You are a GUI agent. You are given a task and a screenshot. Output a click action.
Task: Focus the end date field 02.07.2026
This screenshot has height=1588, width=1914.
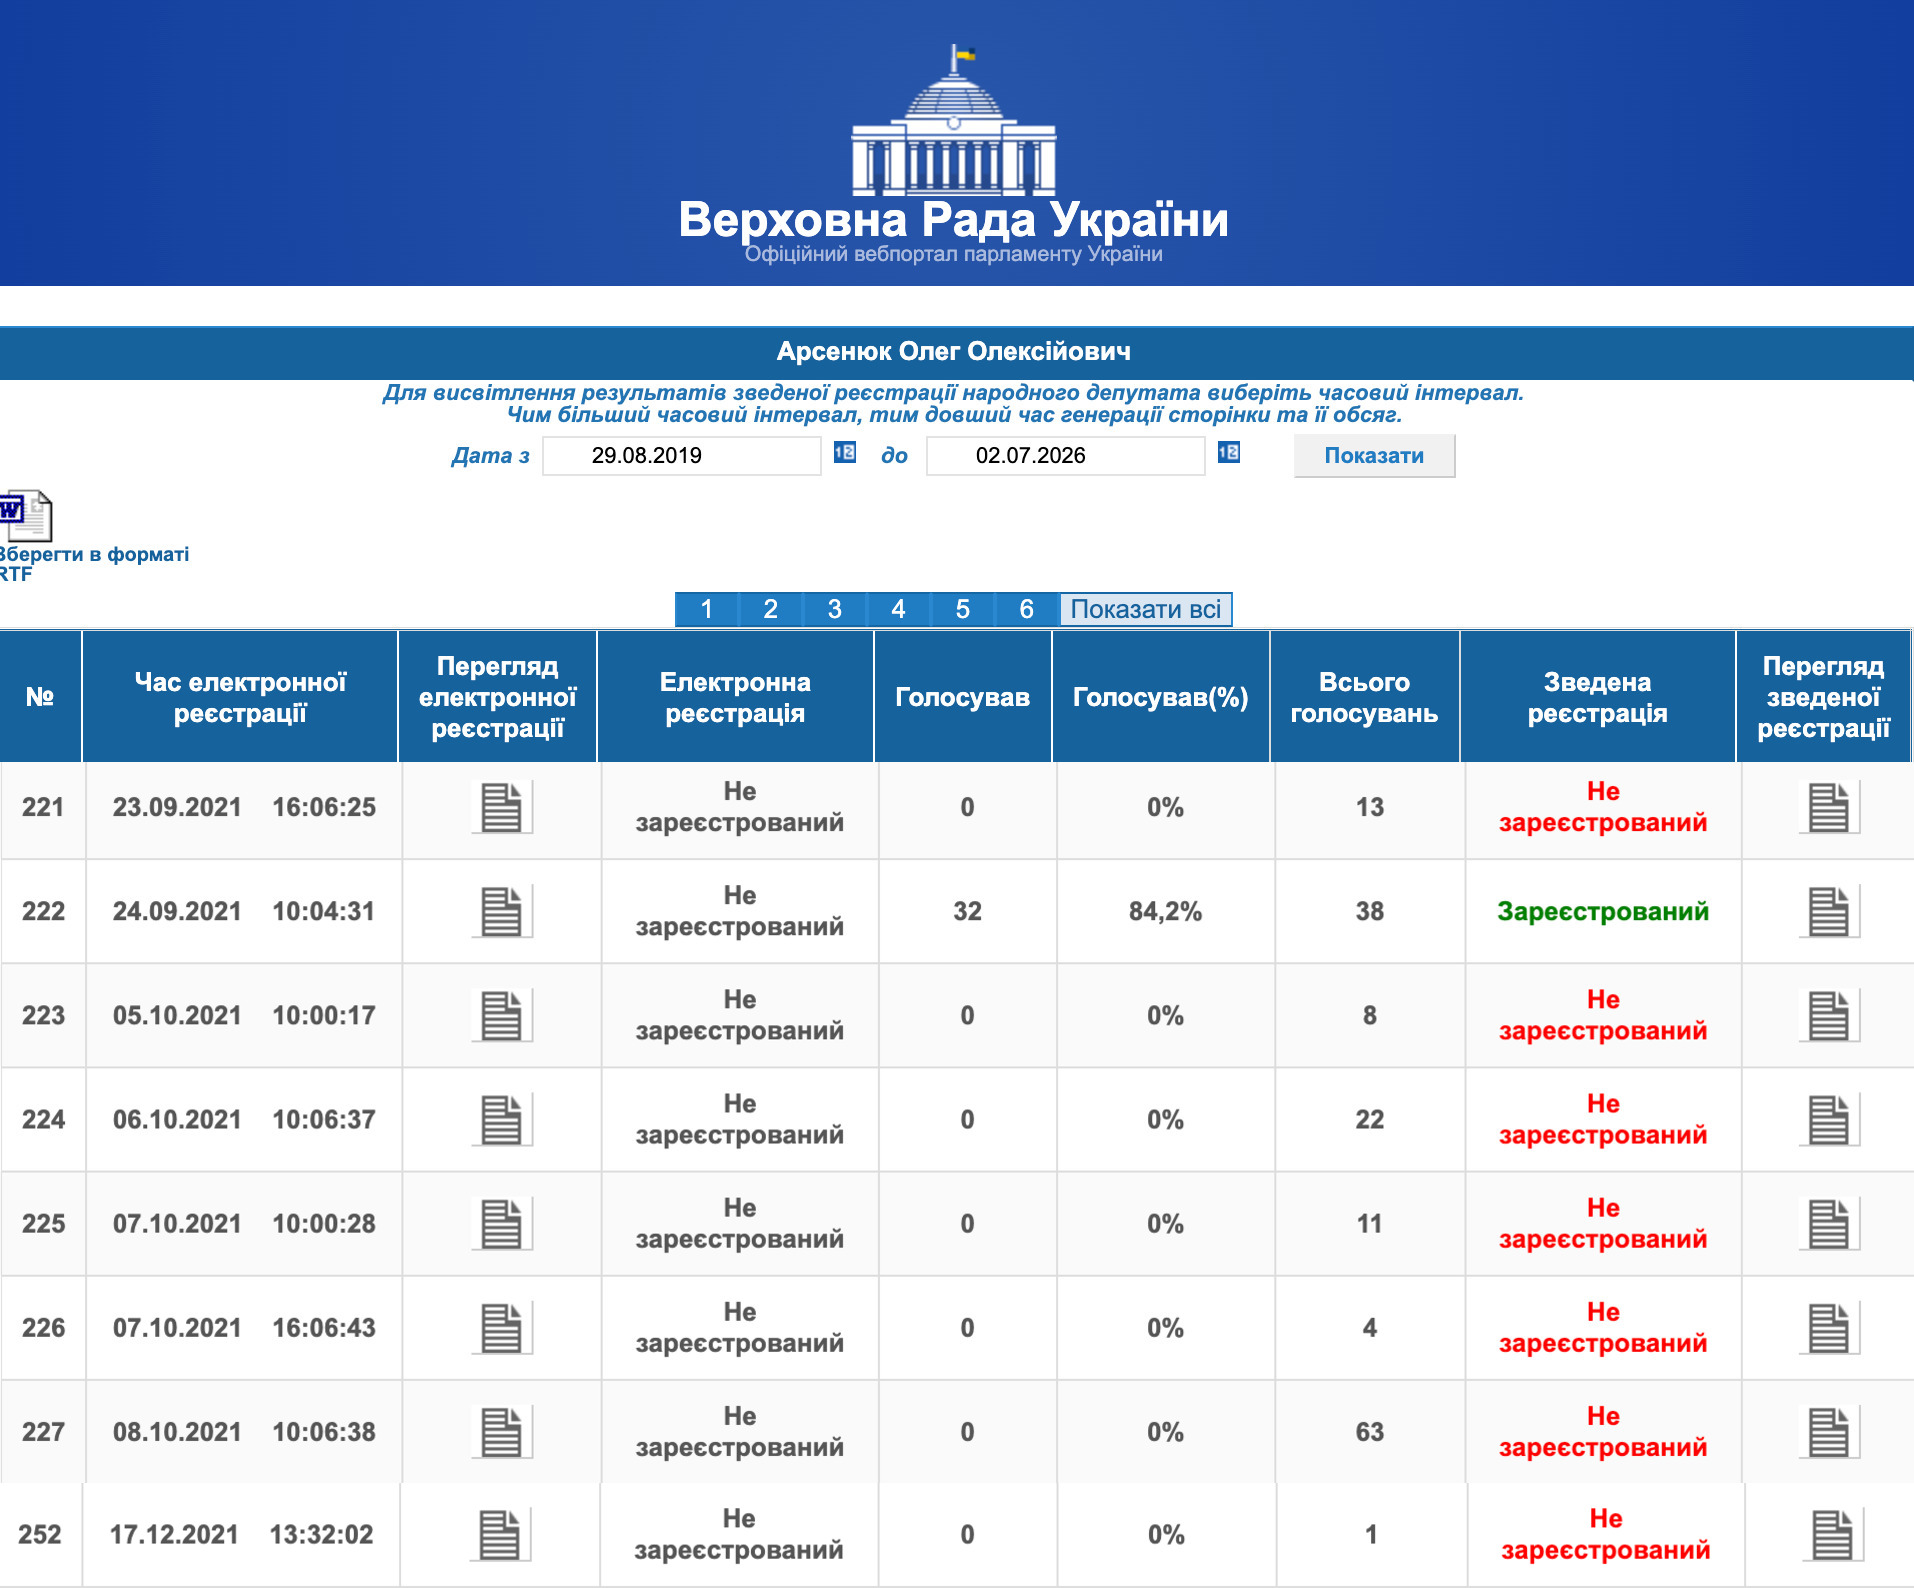pyautogui.click(x=1066, y=455)
